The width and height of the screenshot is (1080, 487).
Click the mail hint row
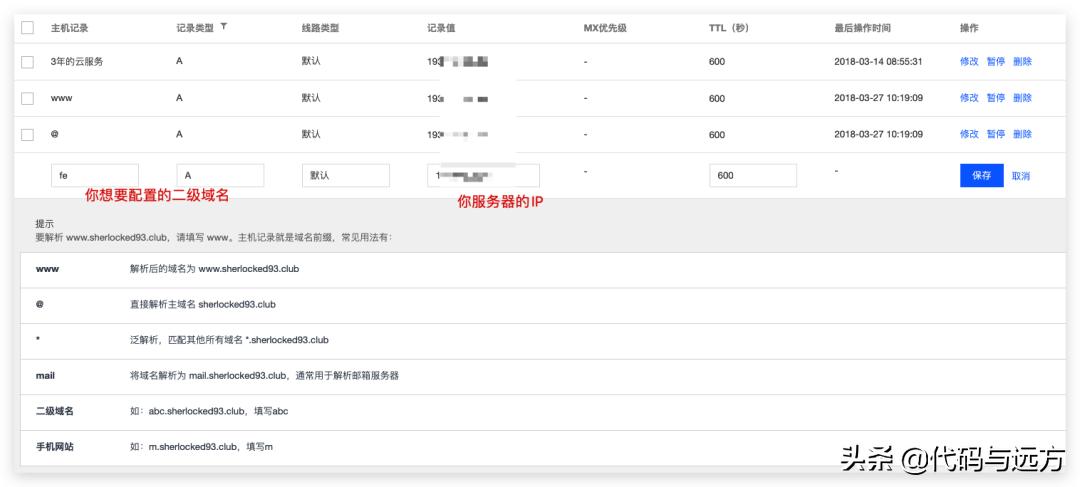pyautogui.click(x=543, y=376)
